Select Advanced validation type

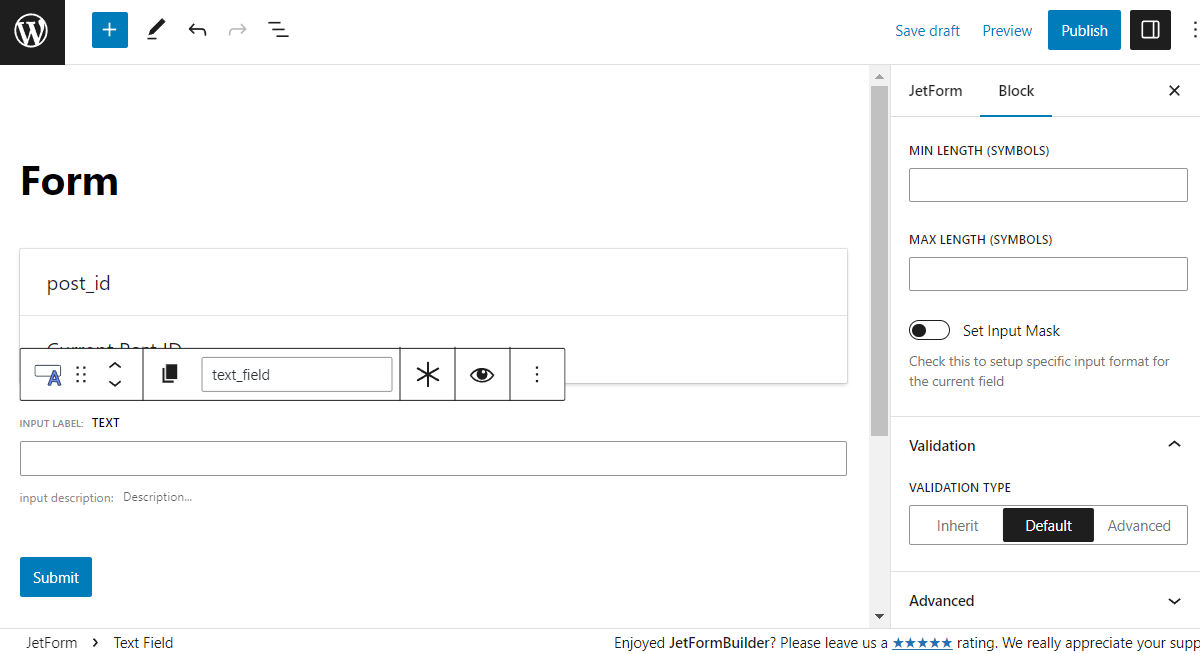[x=1140, y=525]
